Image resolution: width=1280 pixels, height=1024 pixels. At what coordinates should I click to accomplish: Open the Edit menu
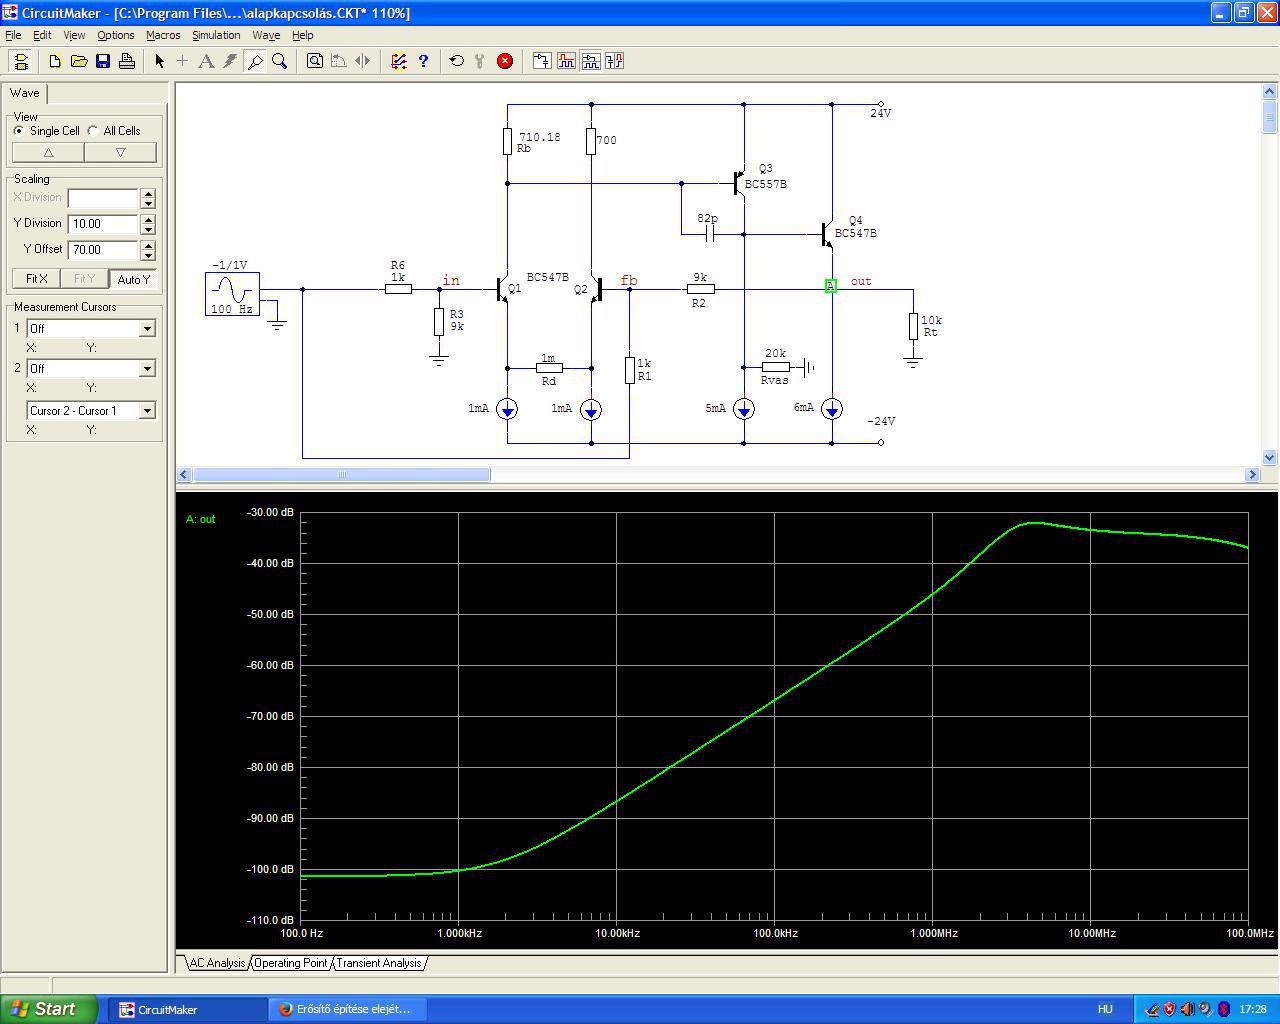pyautogui.click(x=42, y=35)
